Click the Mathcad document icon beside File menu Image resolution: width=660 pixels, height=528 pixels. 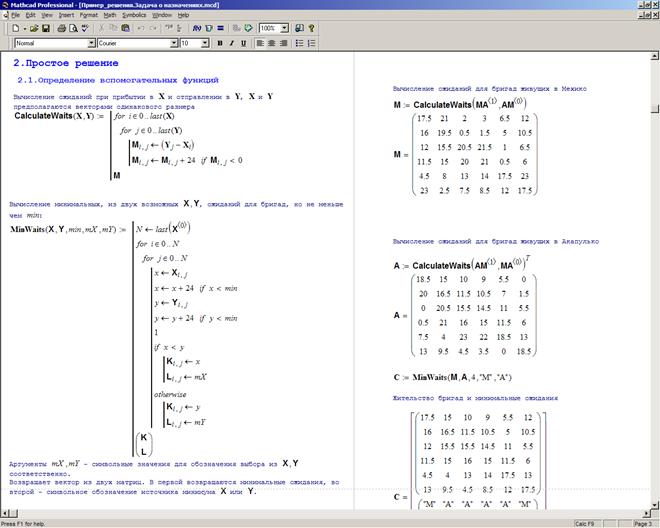click(5, 15)
